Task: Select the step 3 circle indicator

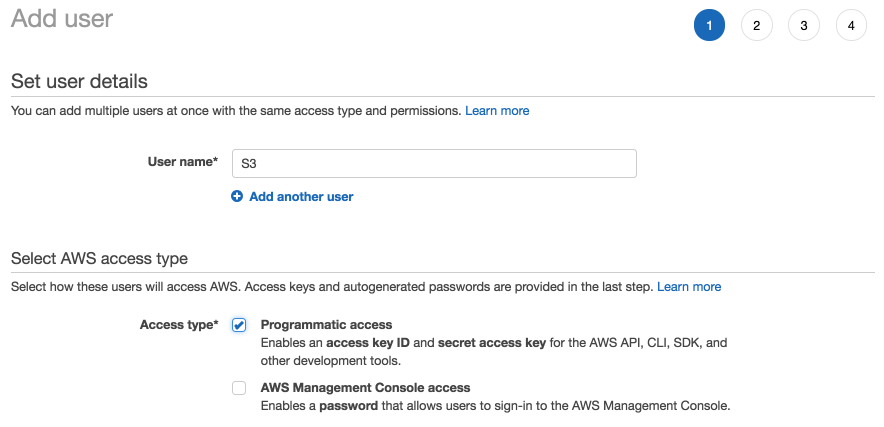Action: tap(804, 26)
